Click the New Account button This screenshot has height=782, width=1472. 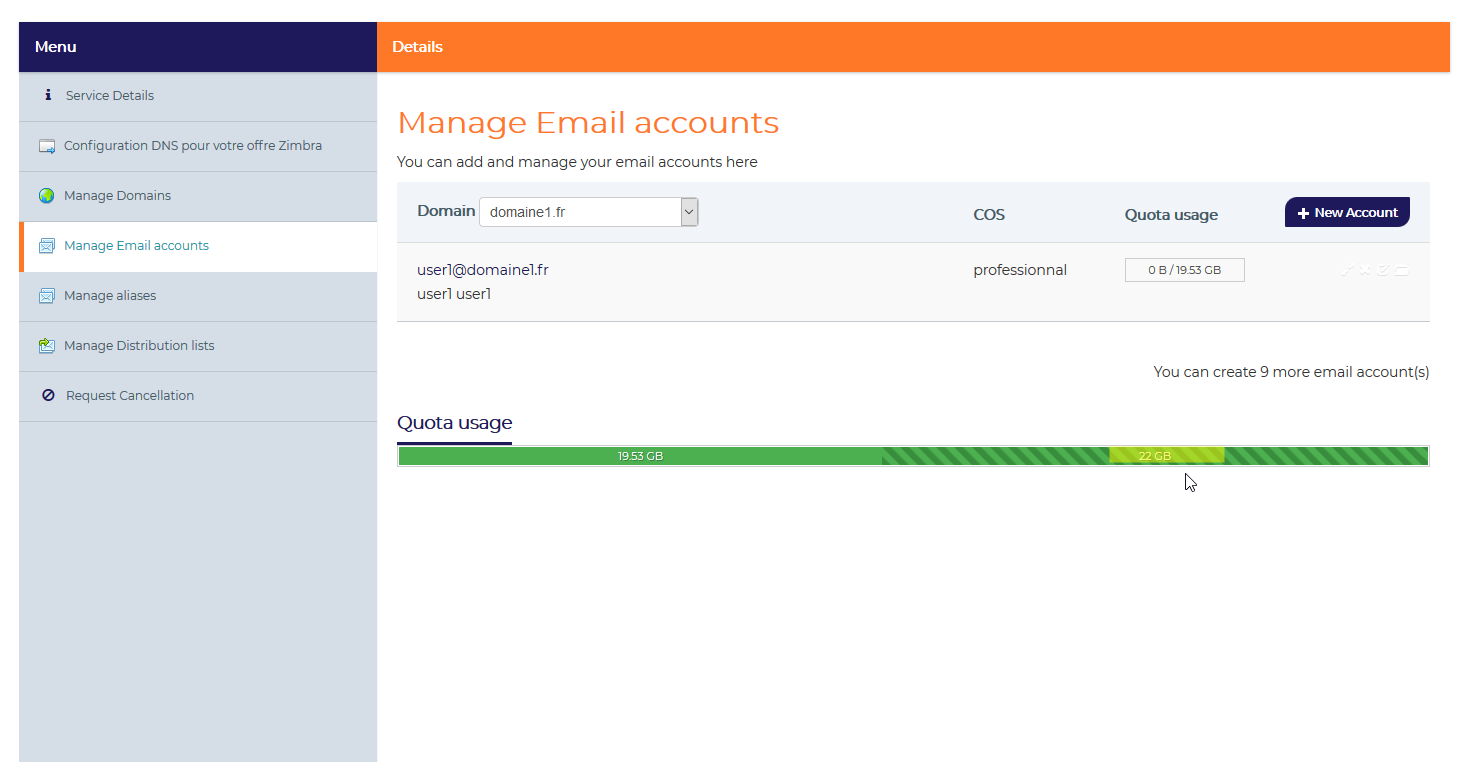click(x=1347, y=212)
